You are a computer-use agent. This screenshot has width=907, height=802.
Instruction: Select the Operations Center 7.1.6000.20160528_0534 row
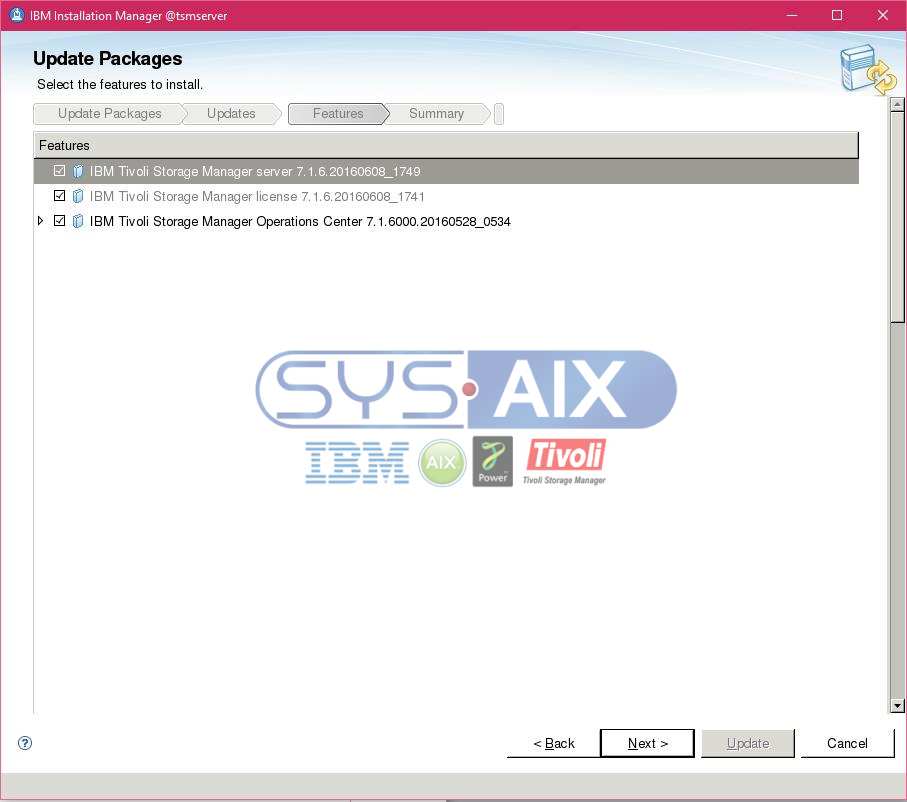[x=446, y=221]
